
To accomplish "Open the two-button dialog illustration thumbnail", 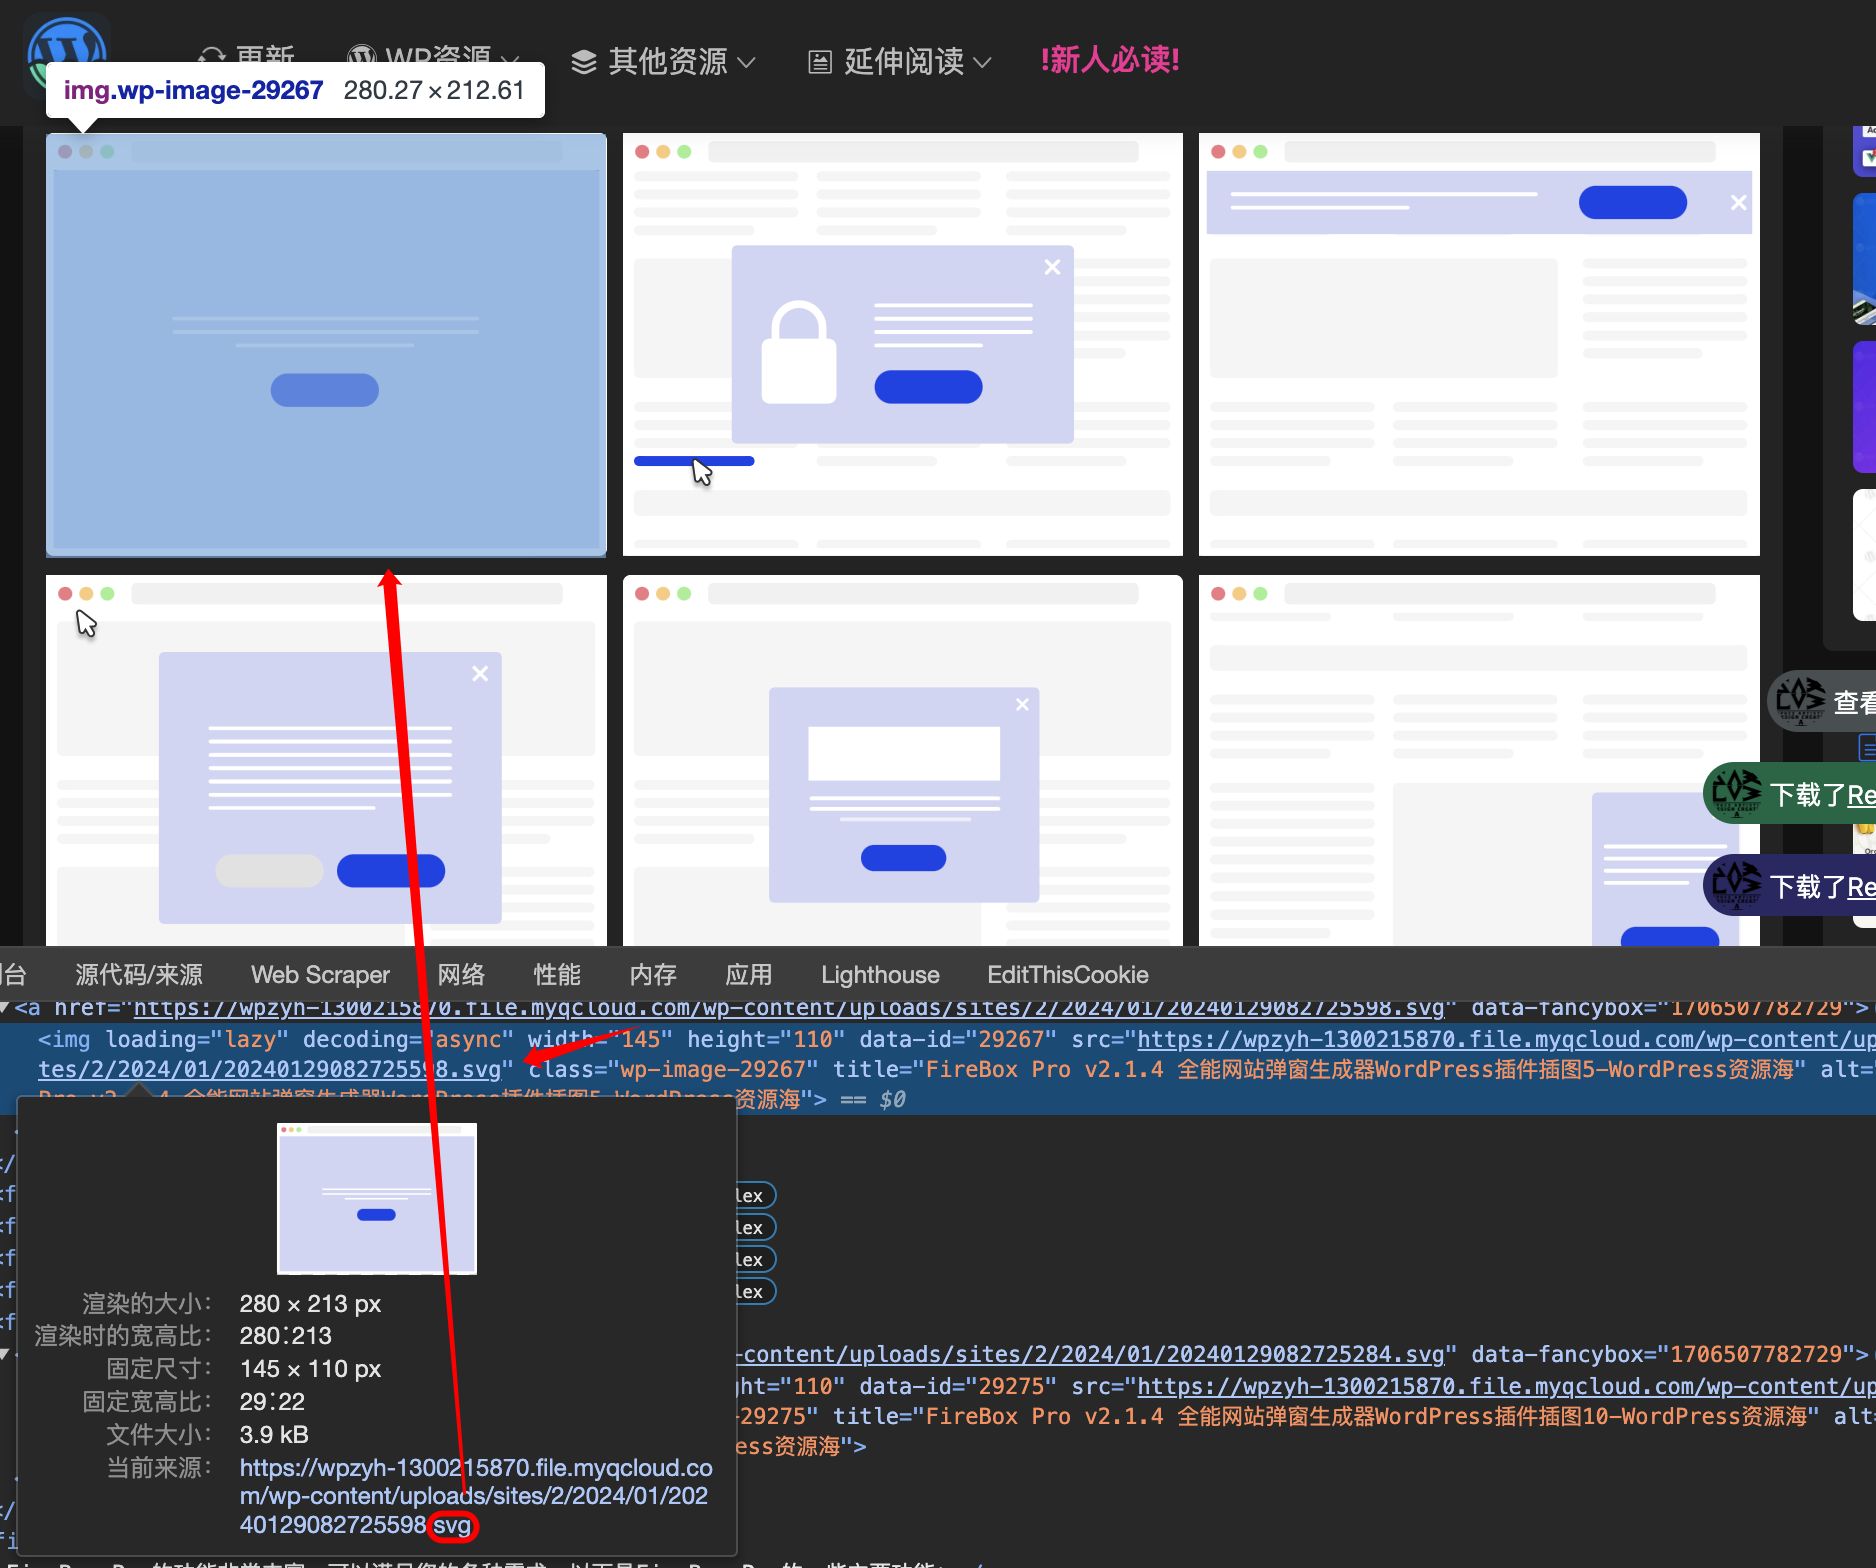I will coord(326,760).
